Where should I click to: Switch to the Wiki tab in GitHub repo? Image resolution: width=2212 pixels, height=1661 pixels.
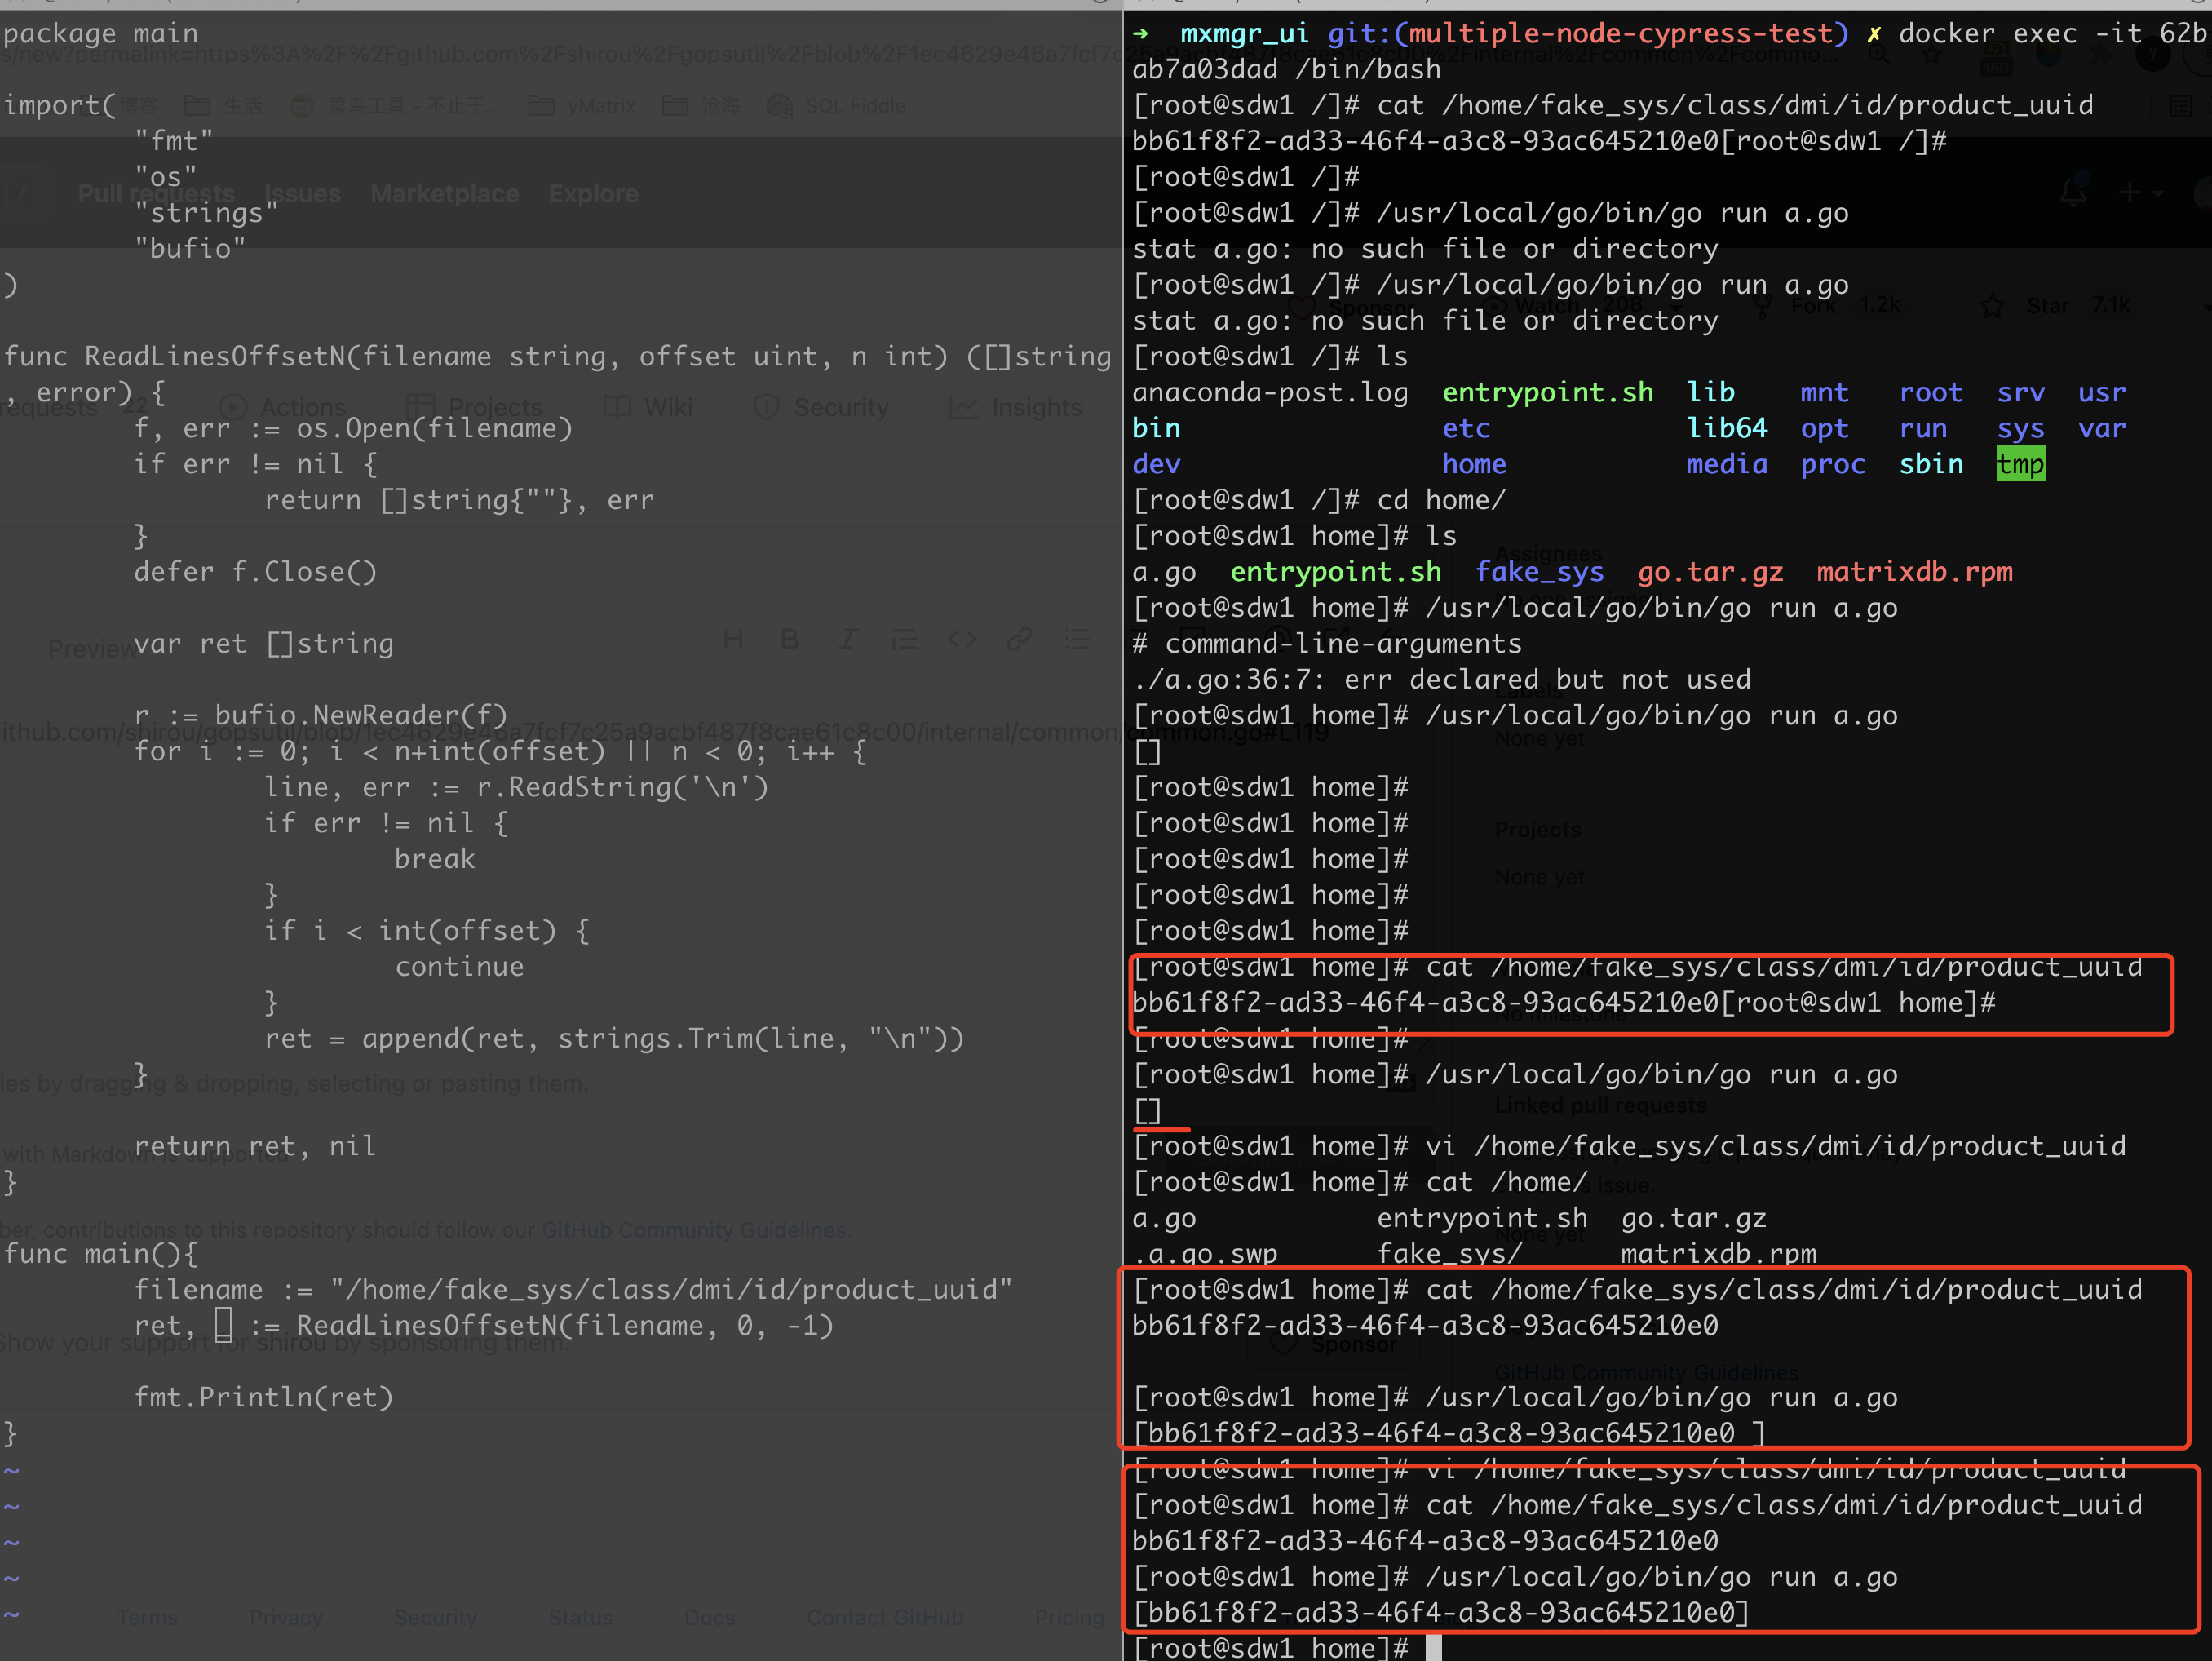click(x=649, y=407)
